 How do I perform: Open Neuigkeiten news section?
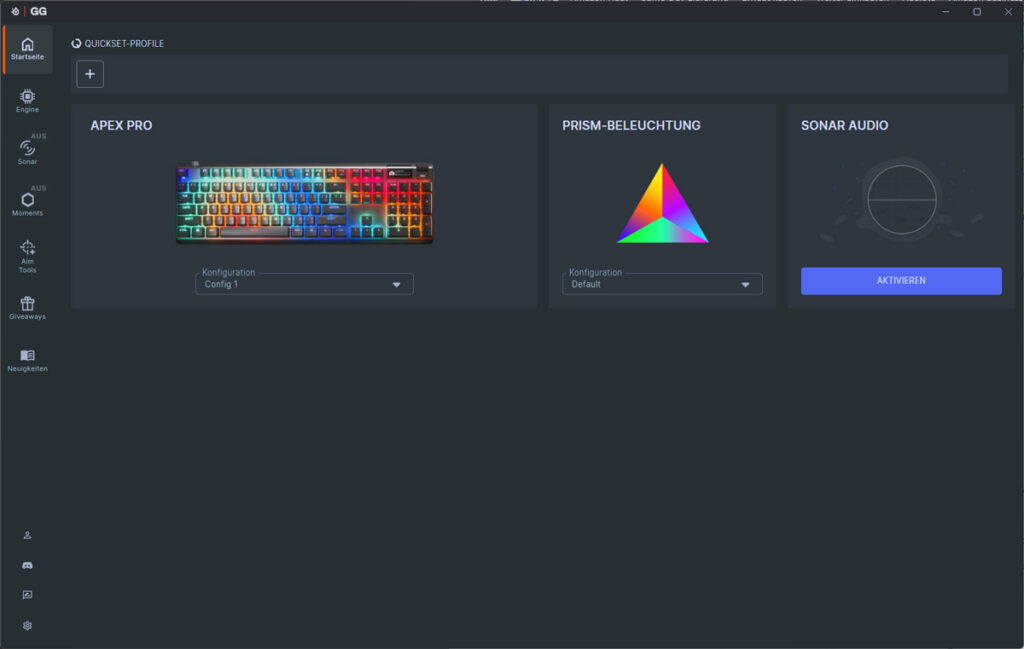pos(27,360)
